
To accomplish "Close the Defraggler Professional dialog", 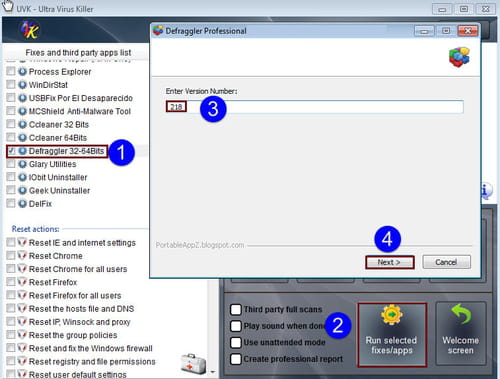I will tap(468, 31).
